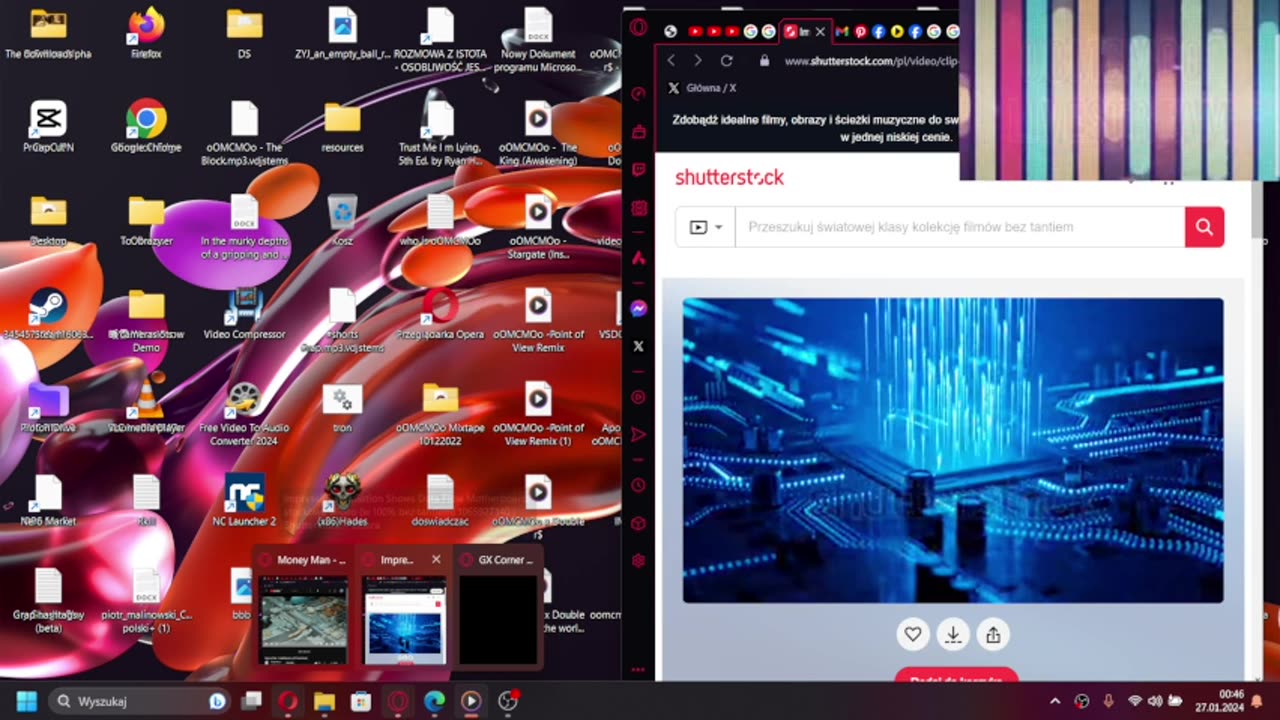Click the Wyszukaj taskbar search box
The height and width of the screenshot is (720, 1280).
pos(140,701)
